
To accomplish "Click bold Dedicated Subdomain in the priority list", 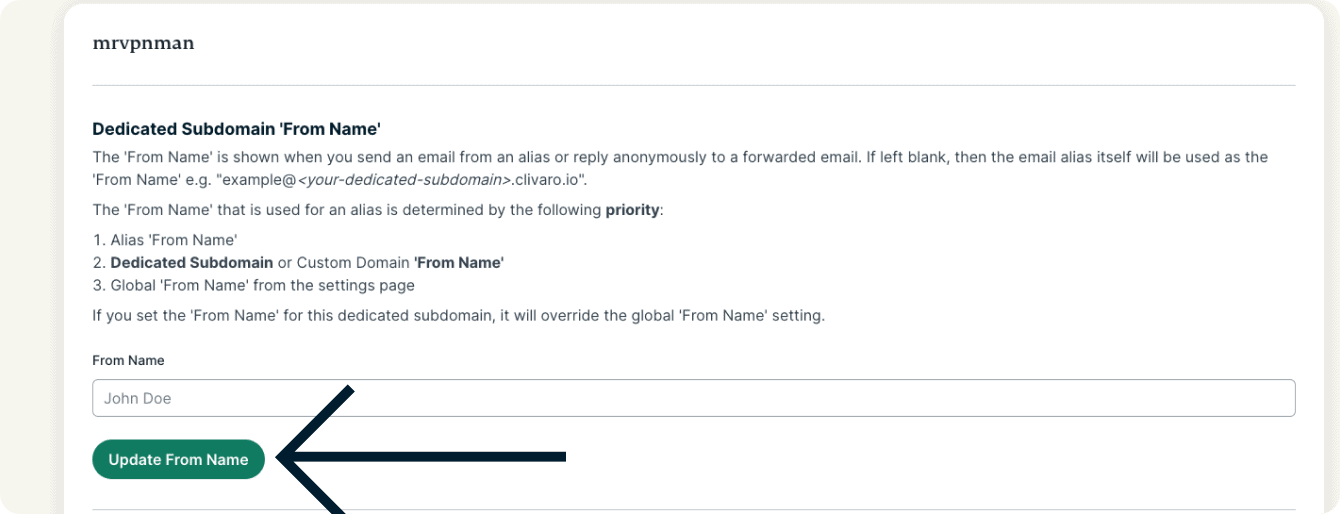I will click(x=191, y=262).
